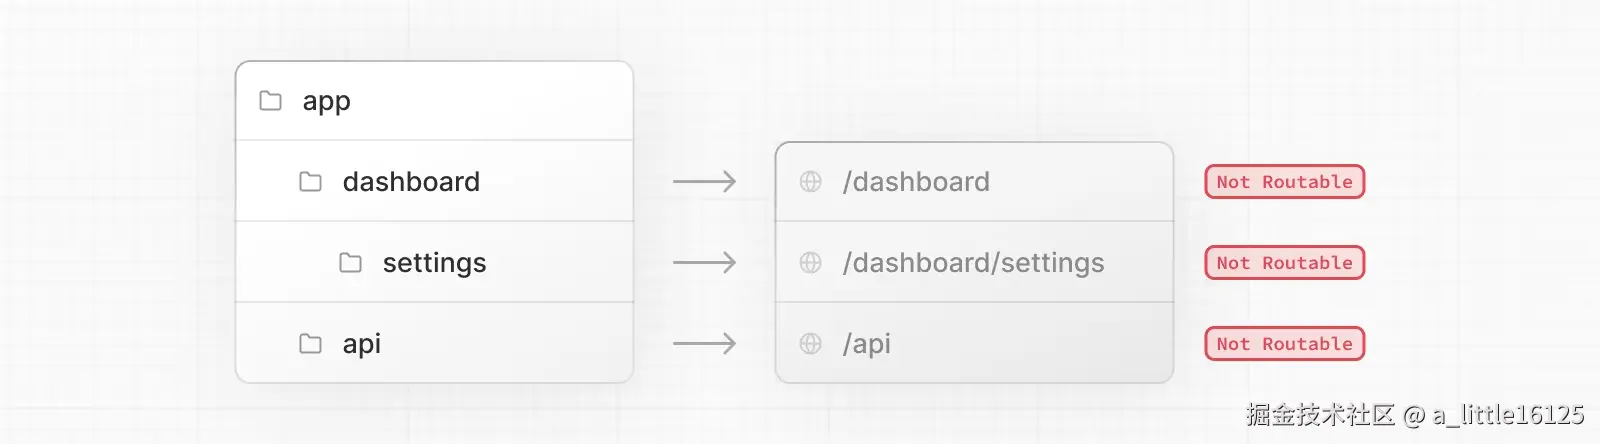
Task: Select the api folder label
Action: (x=361, y=344)
